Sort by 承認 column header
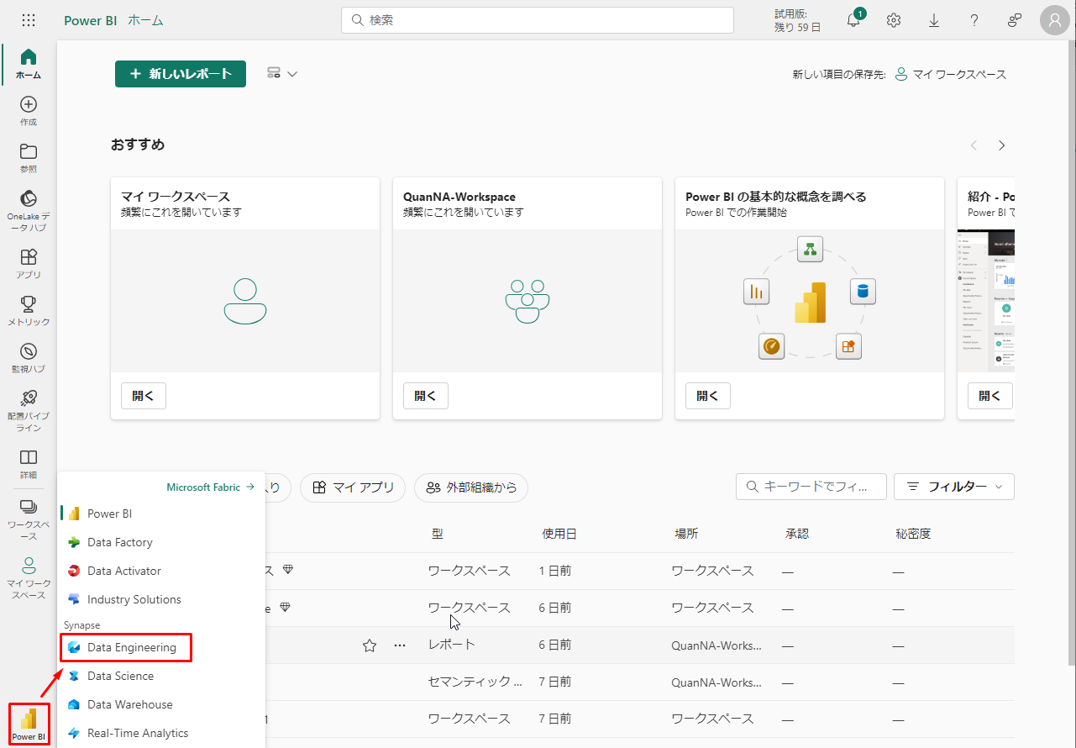Viewport: 1076px width, 748px height. [x=797, y=533]
